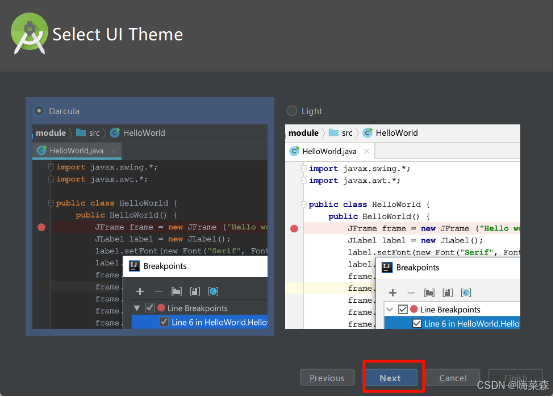Click the group-by-file icon in Light Breakpoints

(448, 293)
